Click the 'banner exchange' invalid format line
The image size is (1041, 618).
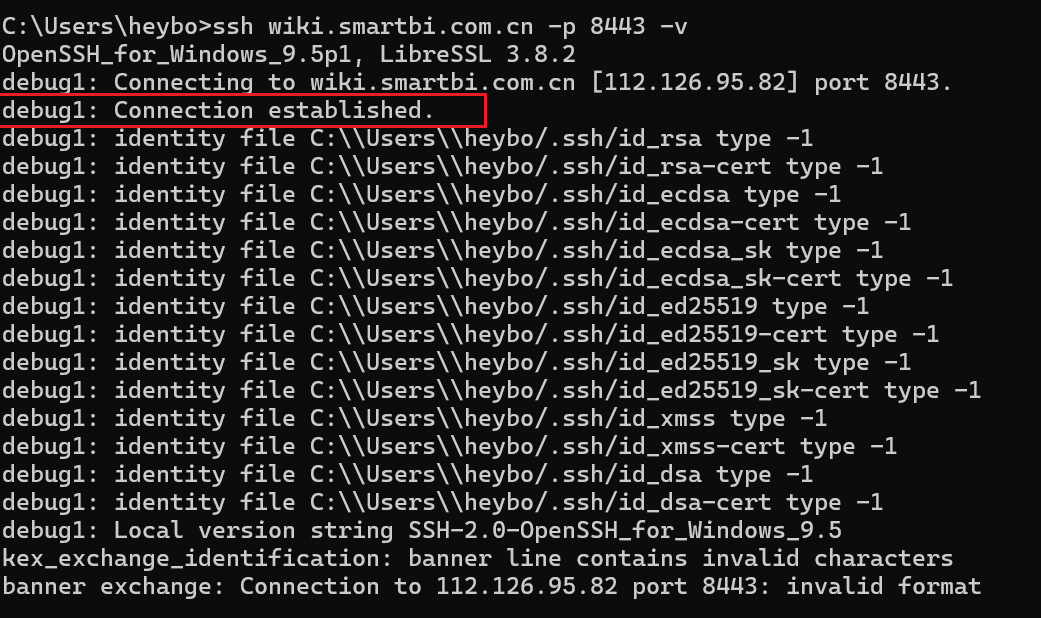(x=491, y=586)
